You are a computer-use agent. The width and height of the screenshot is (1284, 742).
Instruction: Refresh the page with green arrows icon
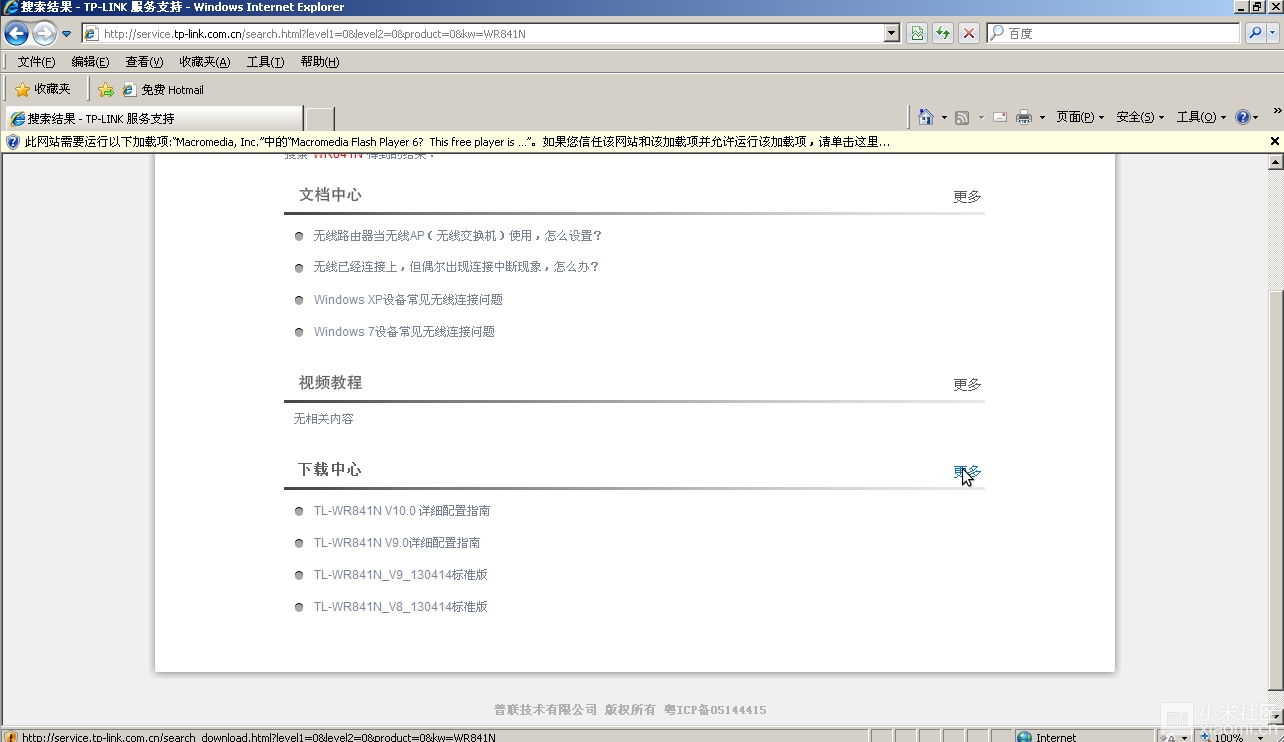(x=943, y=33)
